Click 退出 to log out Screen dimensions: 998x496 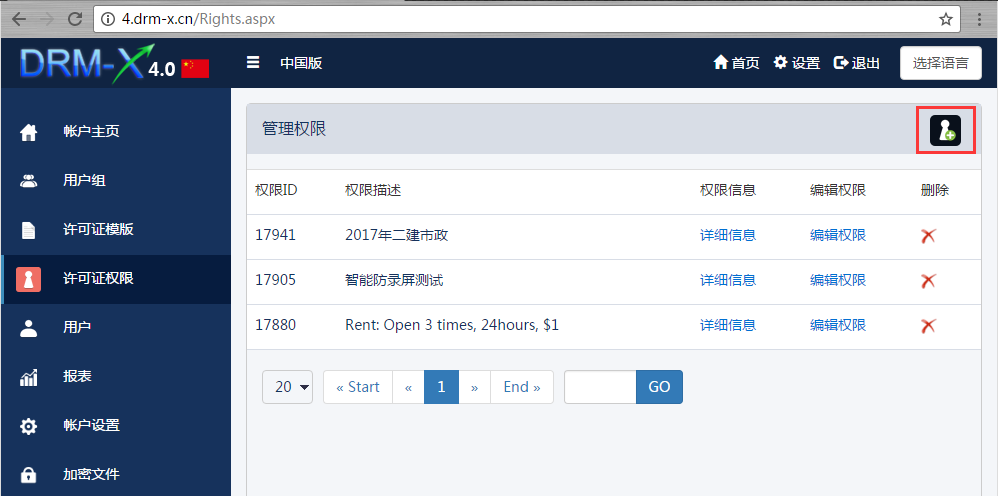857,63
